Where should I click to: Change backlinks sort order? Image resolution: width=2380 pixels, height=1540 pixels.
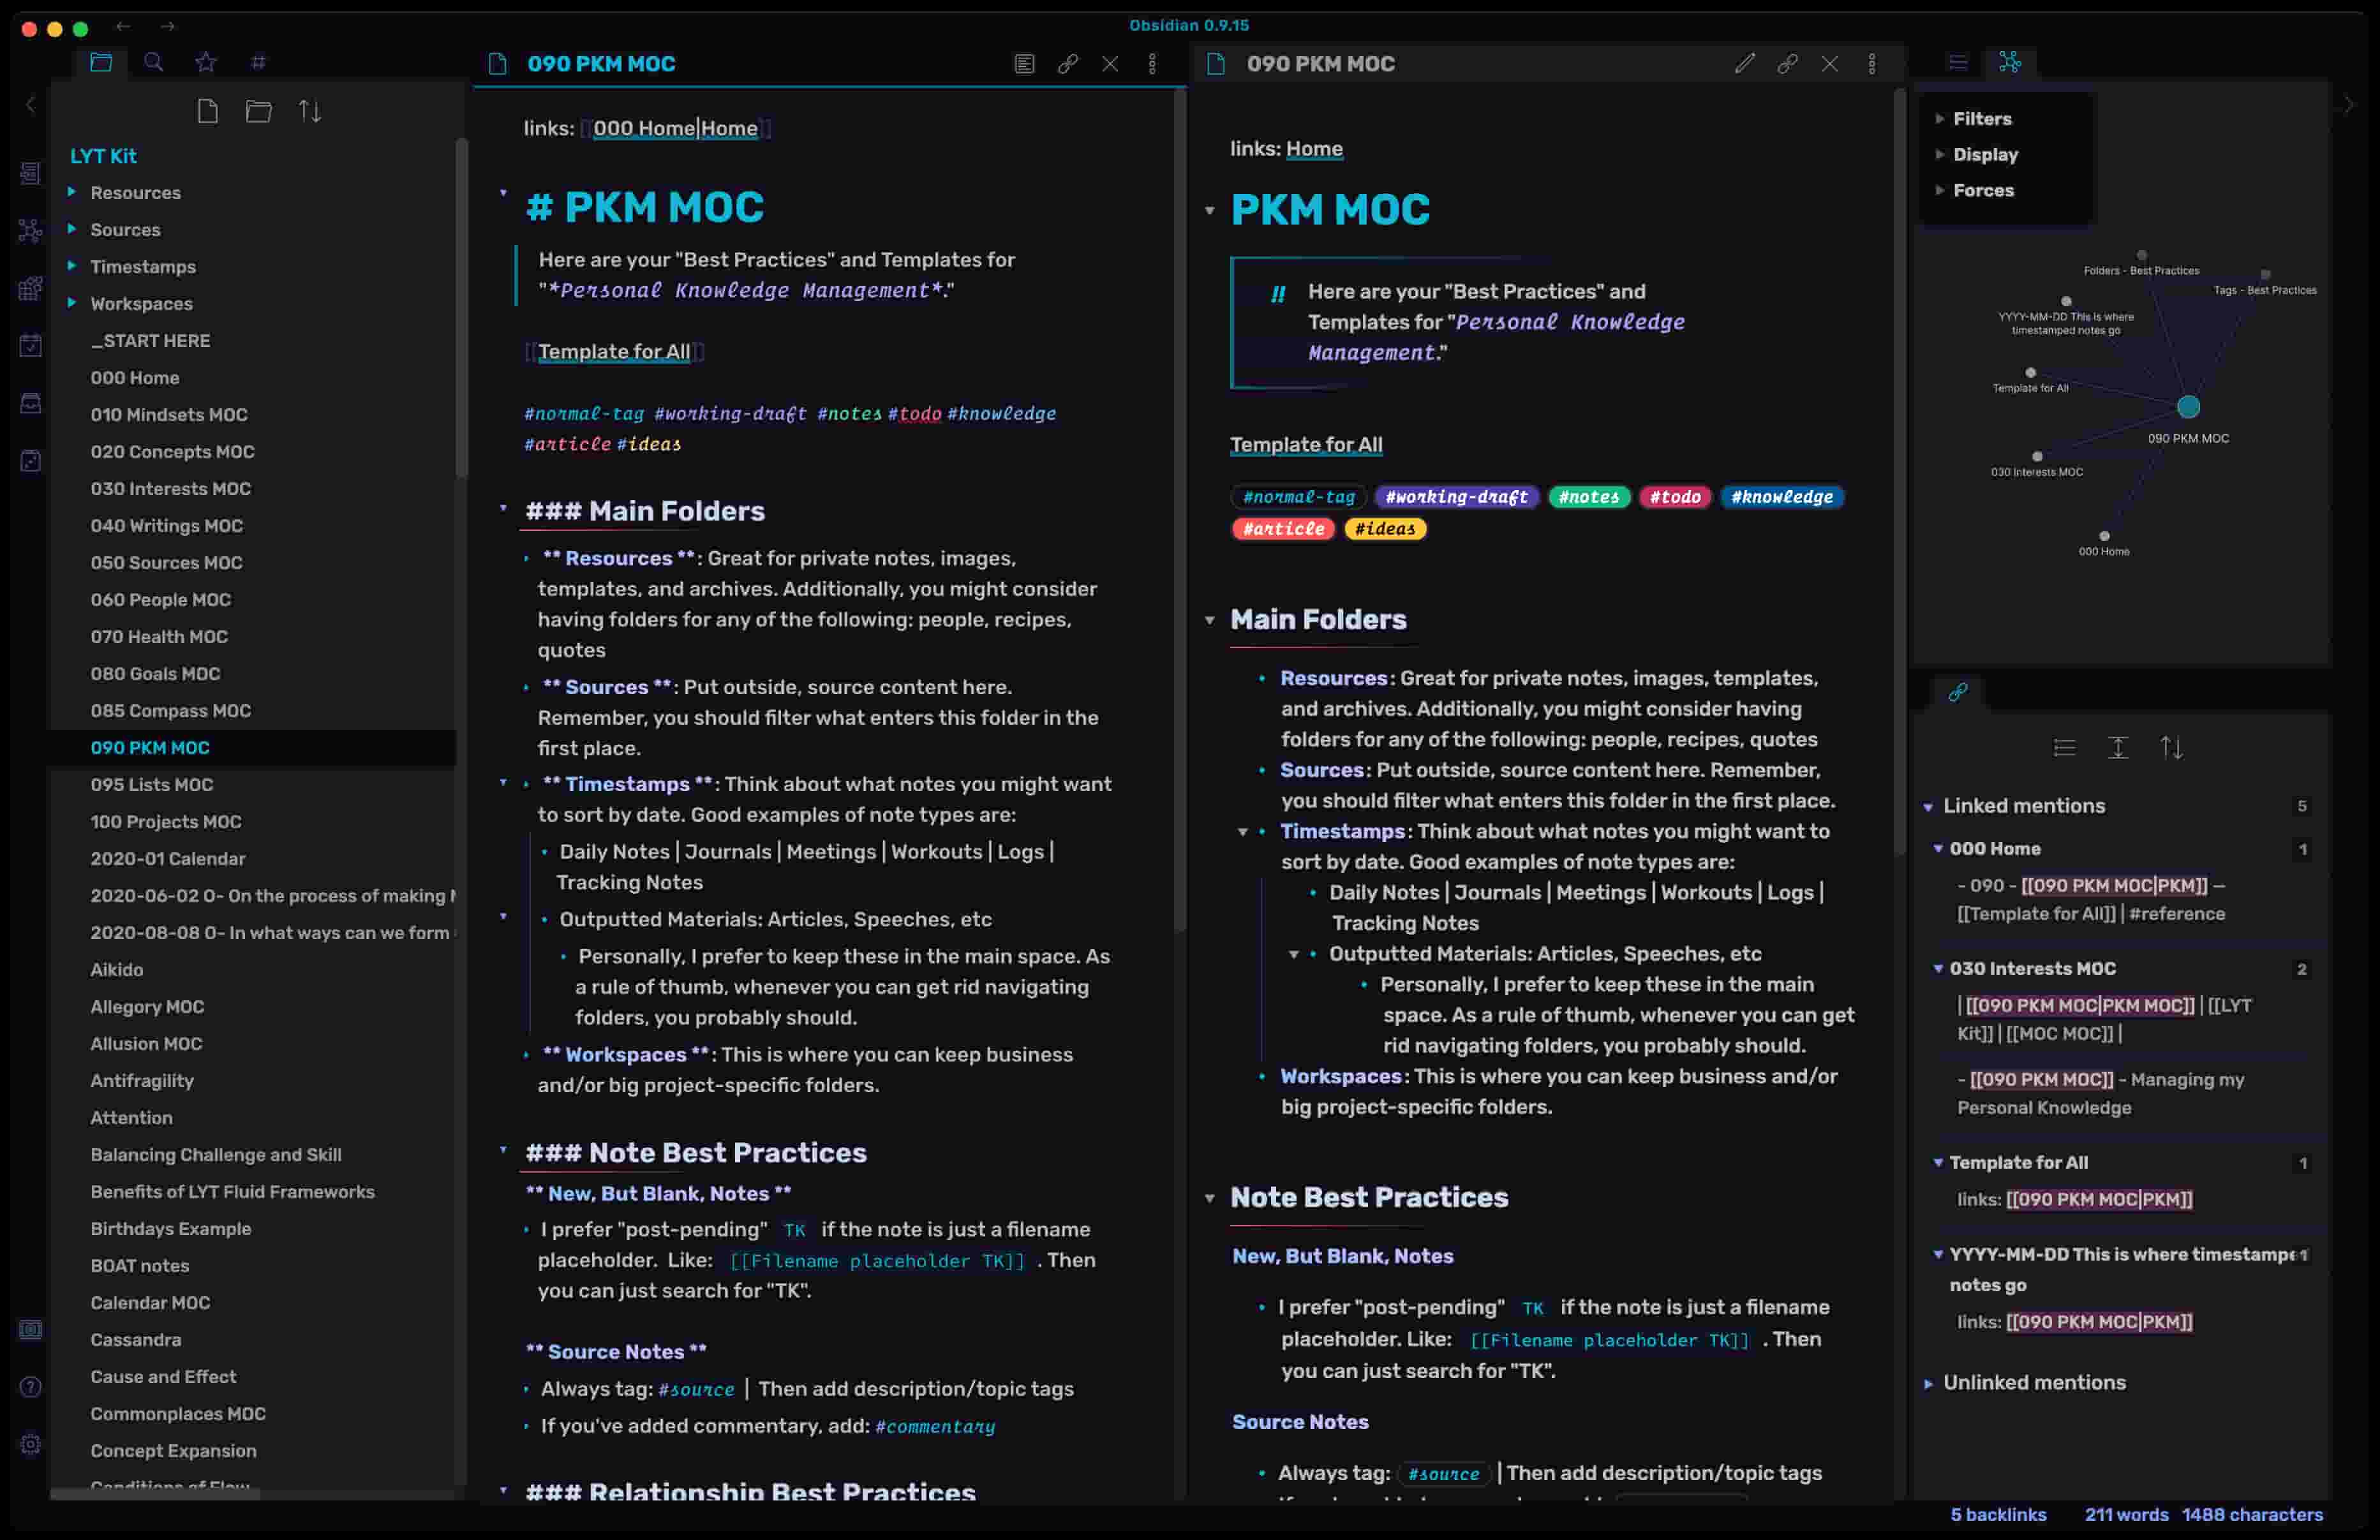tap(2171, 748)
